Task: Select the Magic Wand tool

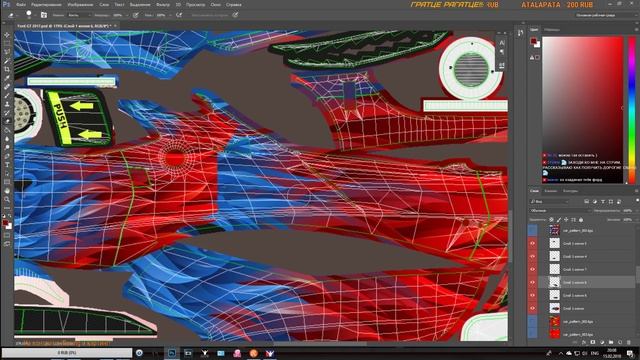Action: (x=7, y=60)
